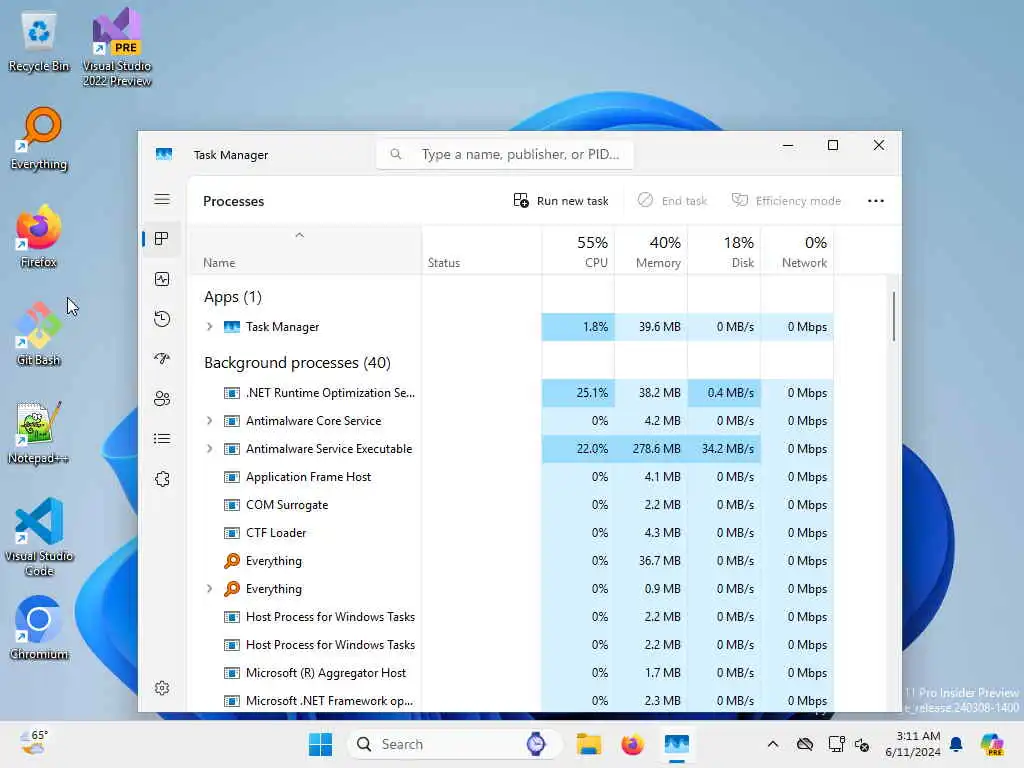
Task: Open the Users page icon in sidebar
Action: (162, 398)
